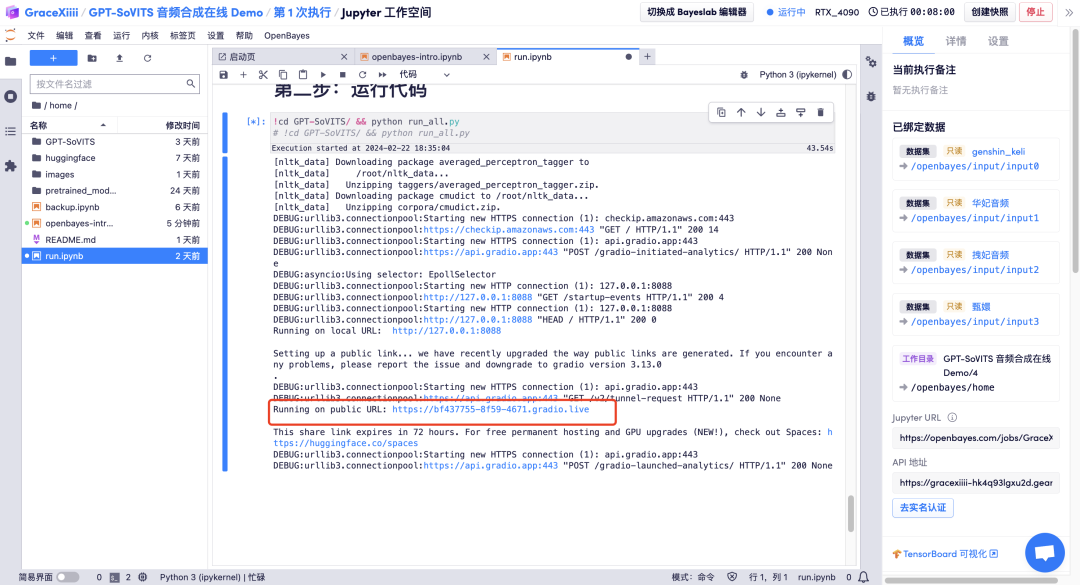Click the notification bell in the status bar

tap(864, 577)
